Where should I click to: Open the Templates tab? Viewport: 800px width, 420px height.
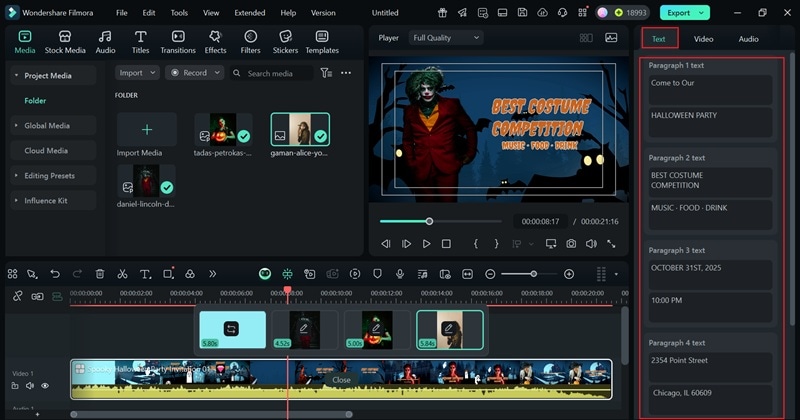322,42
